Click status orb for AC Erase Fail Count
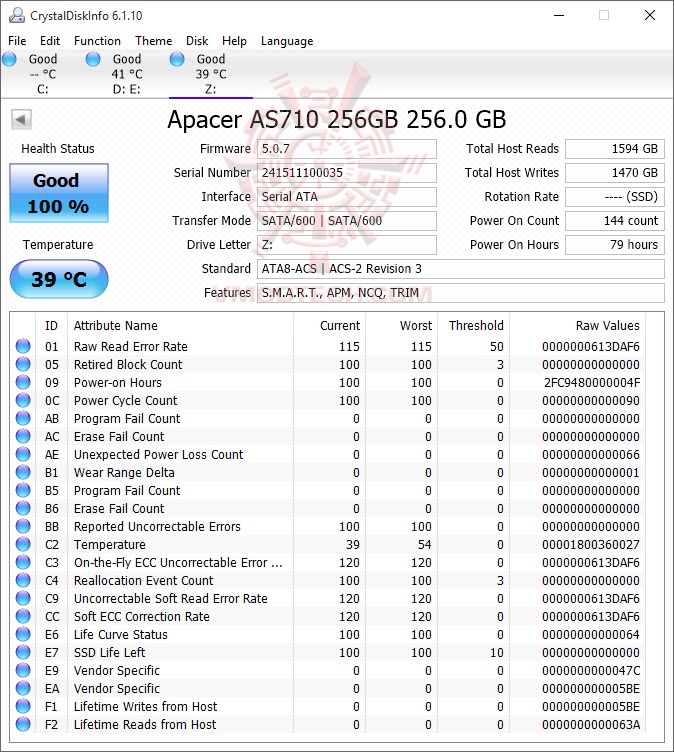This screenshot has width=674, height=752. 23,436
